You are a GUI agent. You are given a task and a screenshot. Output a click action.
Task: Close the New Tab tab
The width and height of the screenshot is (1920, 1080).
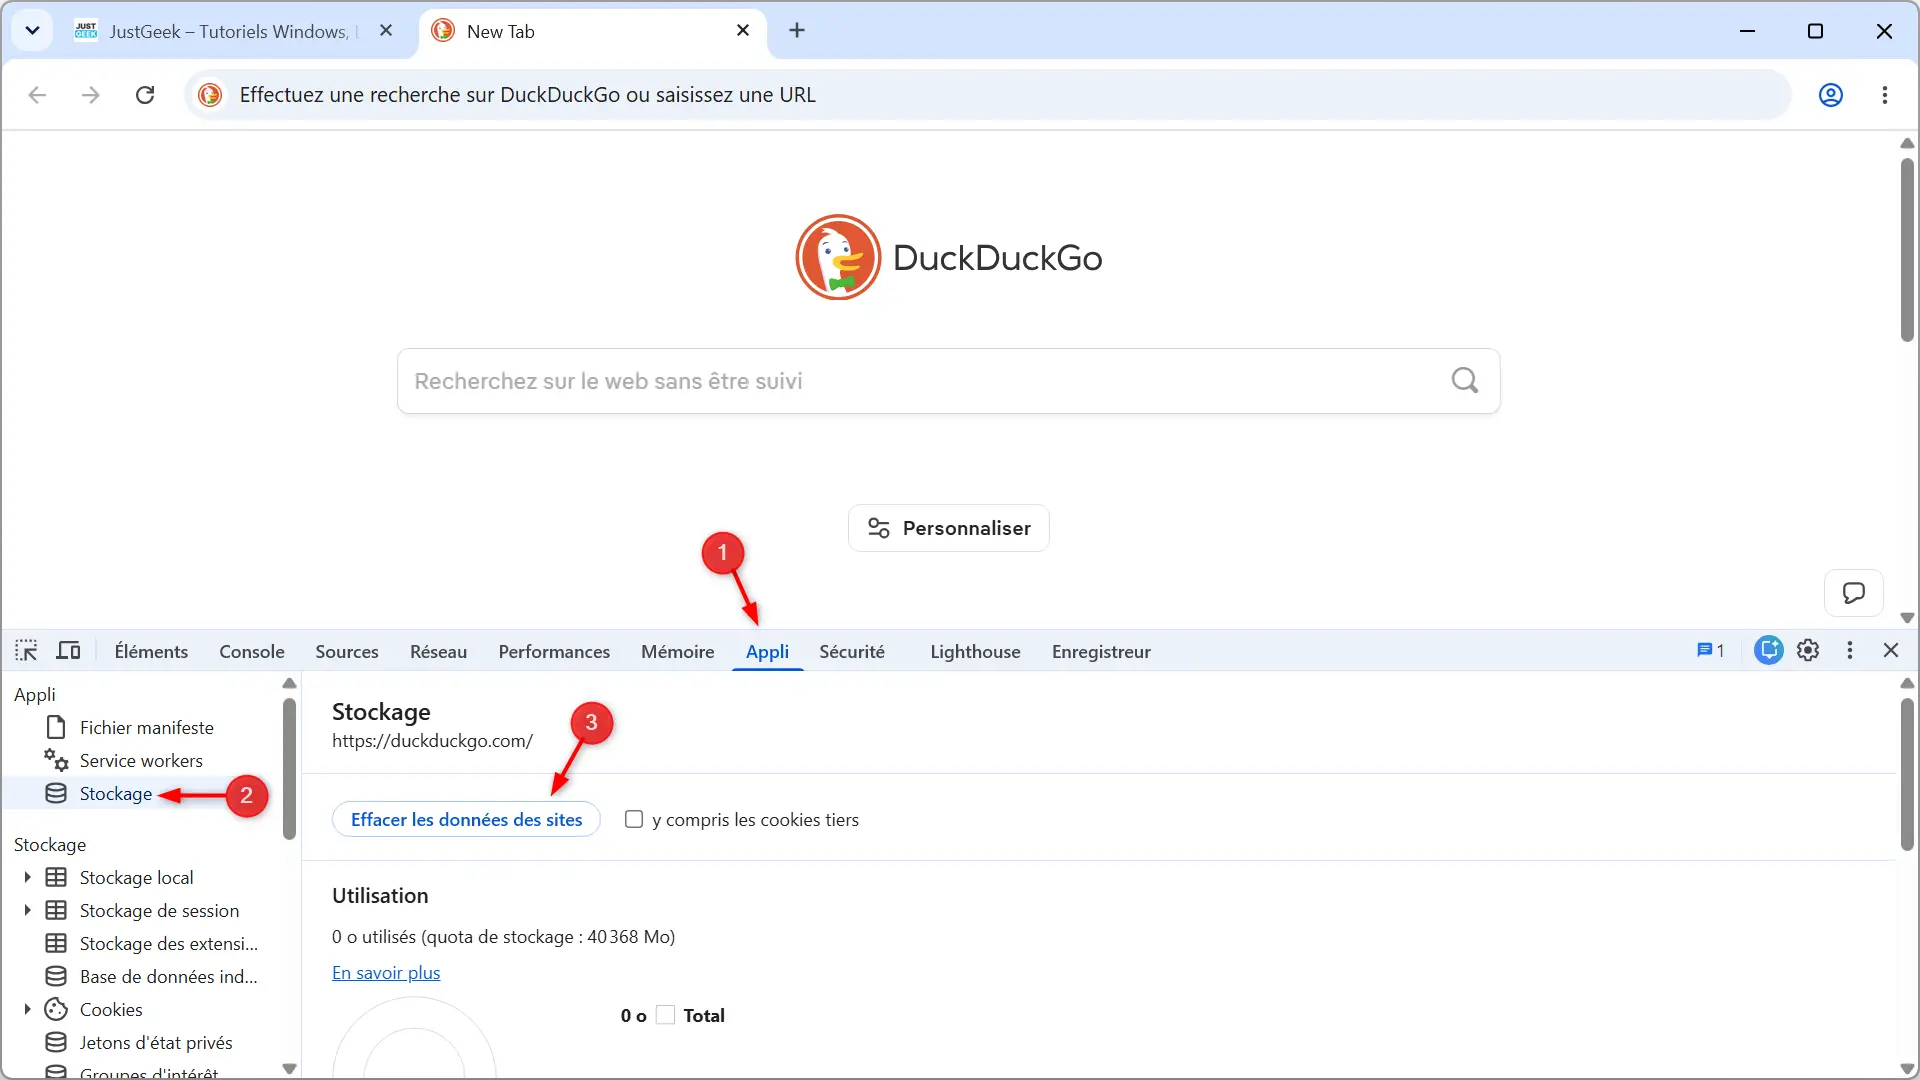(x=743, y=31)
